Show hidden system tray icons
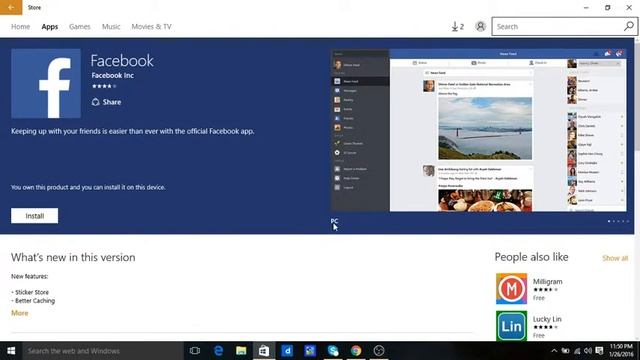The width and height of the screenshot is (640, 360). tap(554, 351)
